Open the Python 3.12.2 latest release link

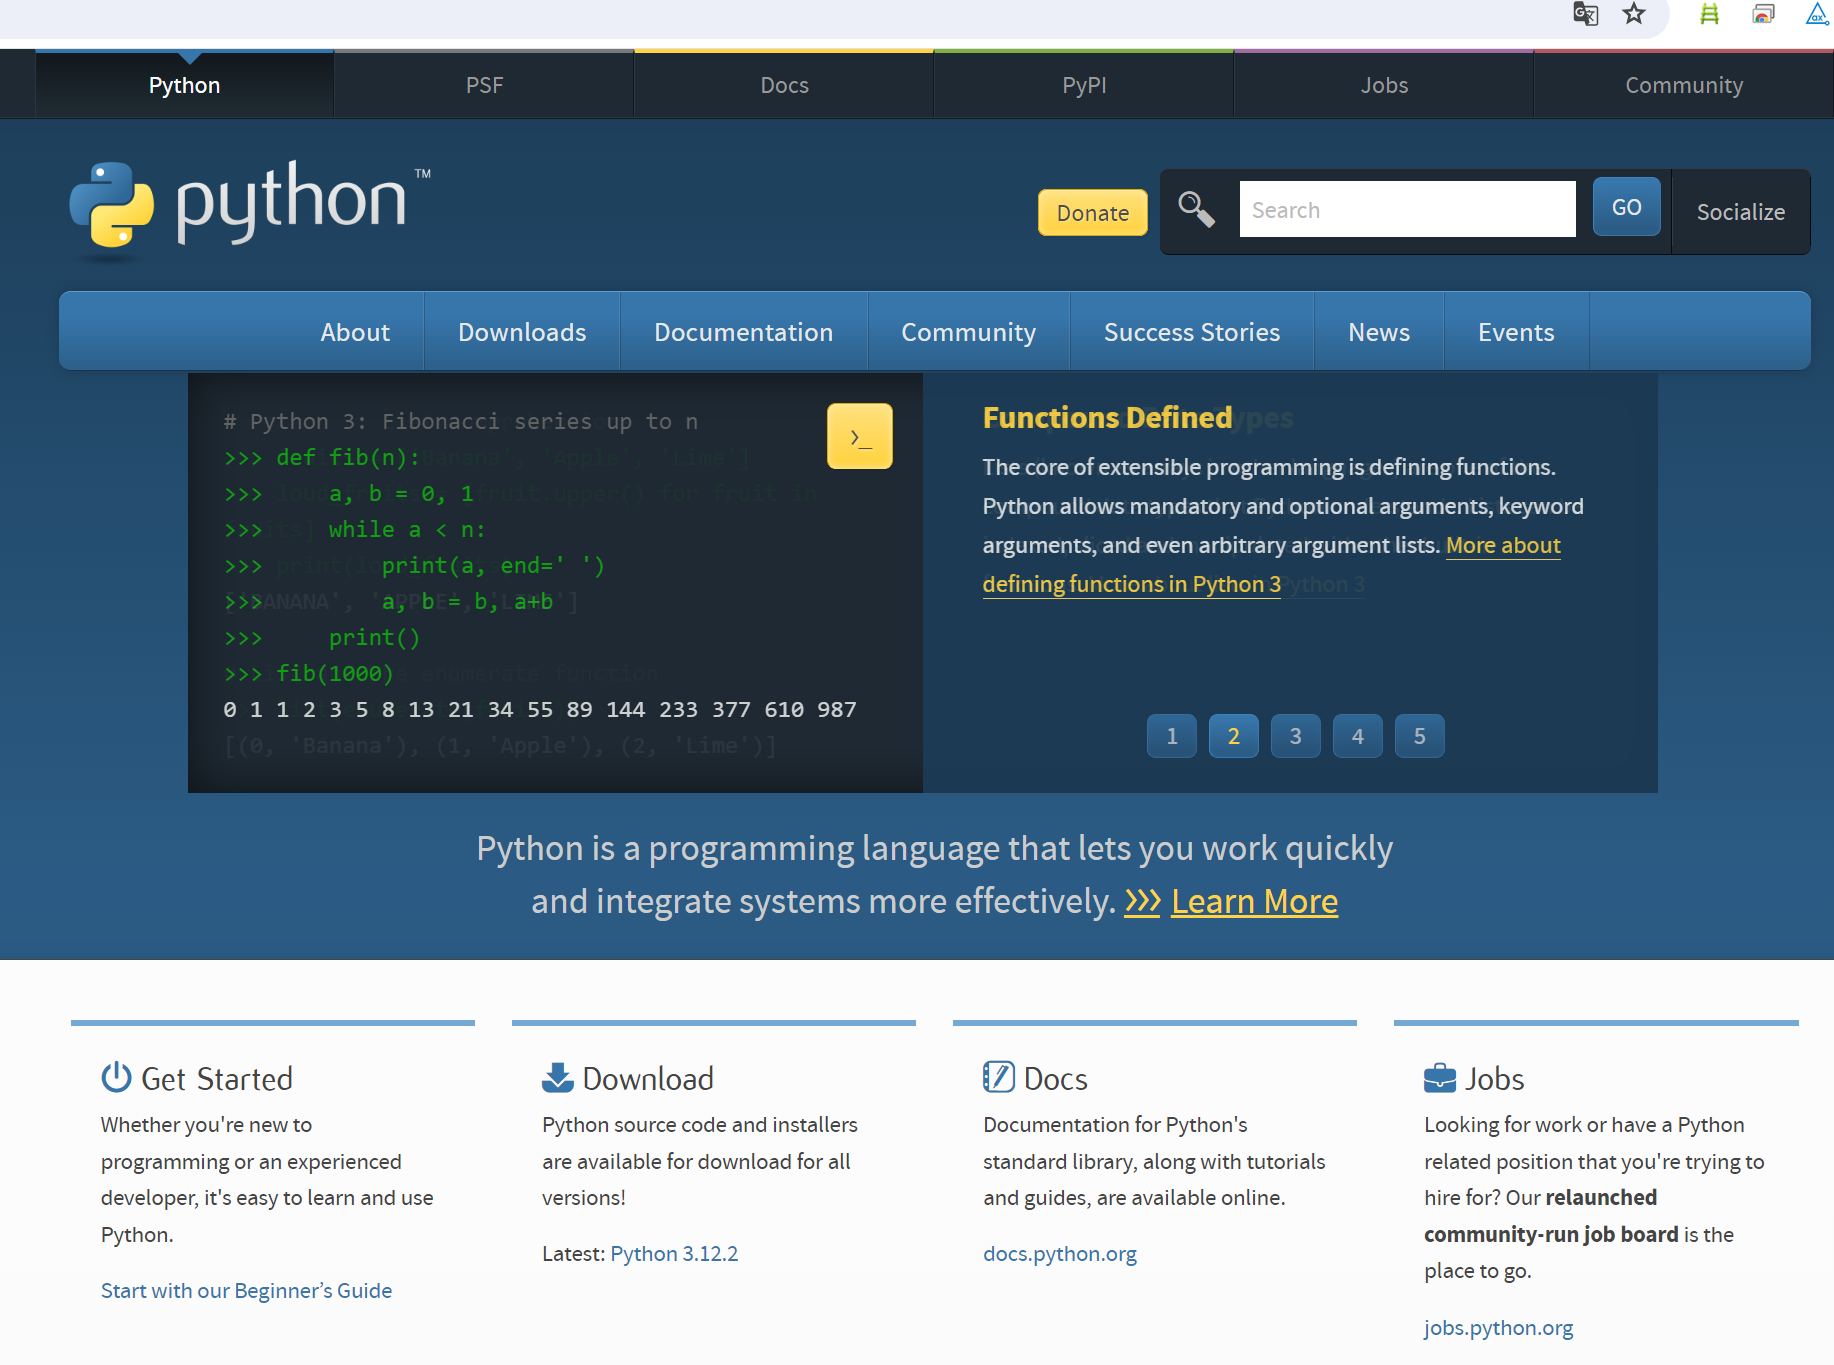pos(674,1253)
